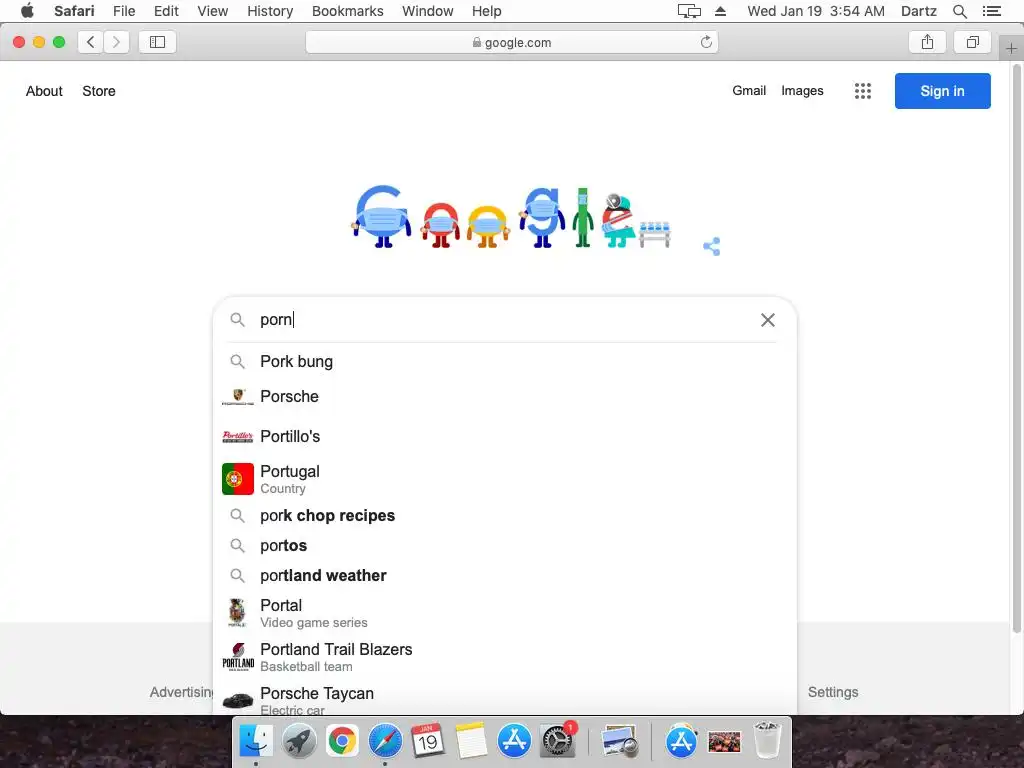Open the View menu
The height and width of the screenshot is (768, 1024).
pos(213,11)
